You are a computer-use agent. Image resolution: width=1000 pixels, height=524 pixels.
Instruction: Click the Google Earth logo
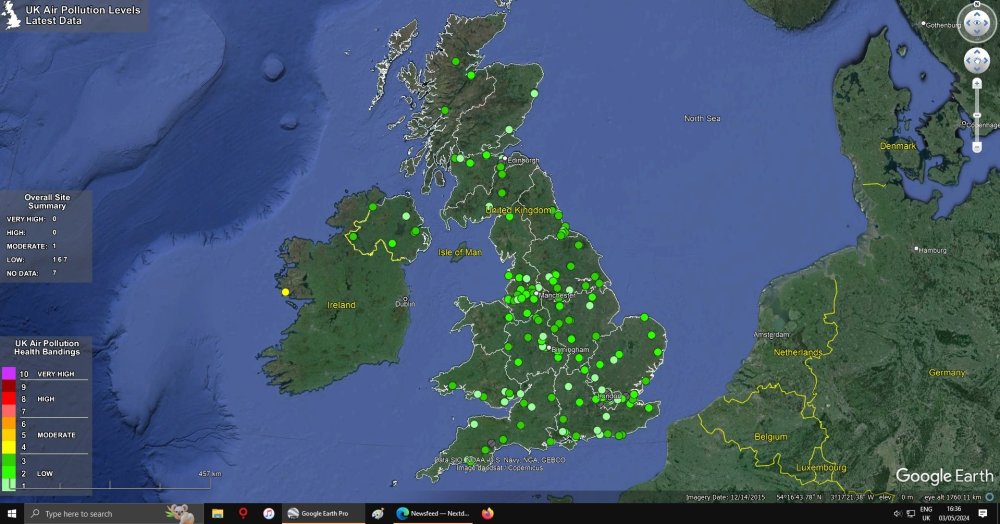click(944, 477)
